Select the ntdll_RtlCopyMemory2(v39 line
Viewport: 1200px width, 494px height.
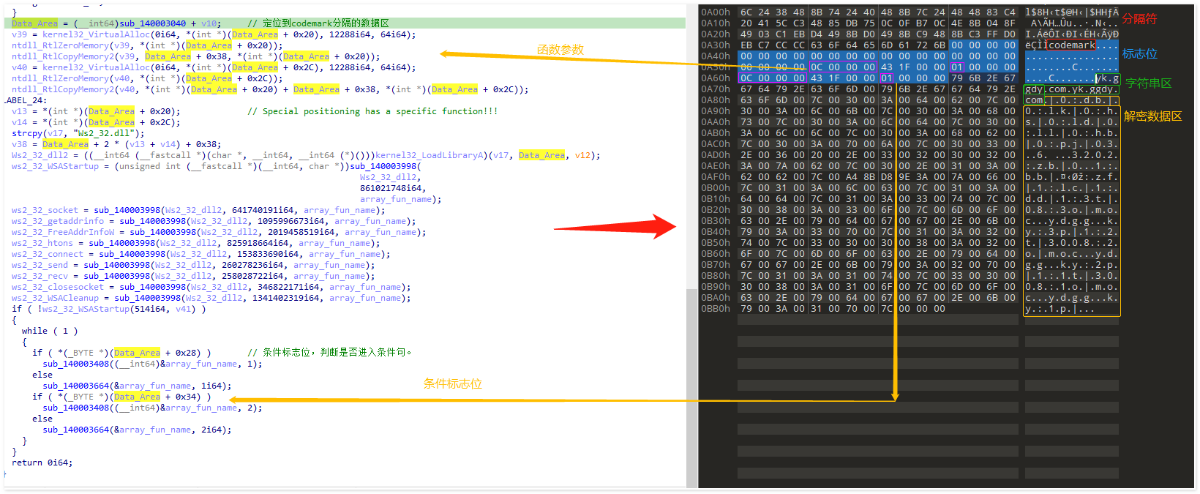(195, 56)
